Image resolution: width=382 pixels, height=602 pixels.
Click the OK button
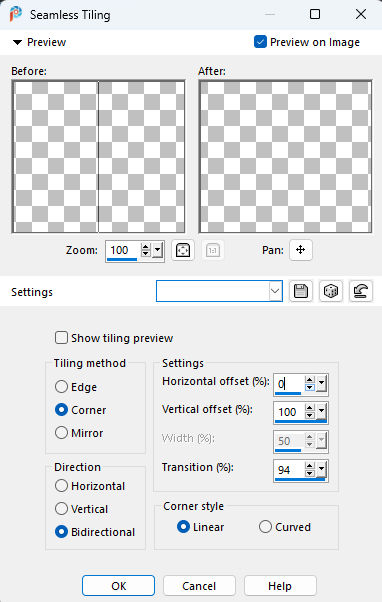pos(118,586)
